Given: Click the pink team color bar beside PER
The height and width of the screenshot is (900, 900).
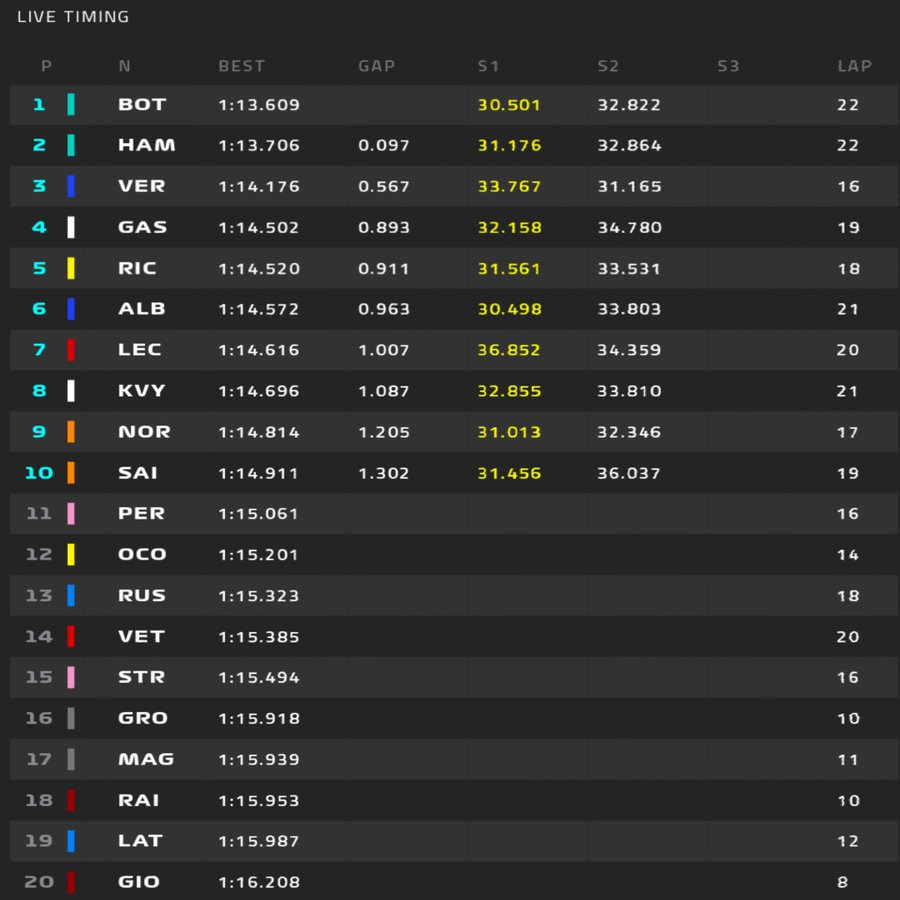Looking at the screenshot, I should pyautogui.click(x=71, y=514).
